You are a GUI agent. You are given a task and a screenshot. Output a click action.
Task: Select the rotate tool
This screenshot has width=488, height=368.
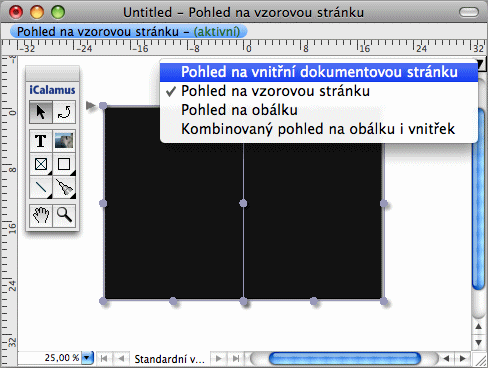point(64,112)
